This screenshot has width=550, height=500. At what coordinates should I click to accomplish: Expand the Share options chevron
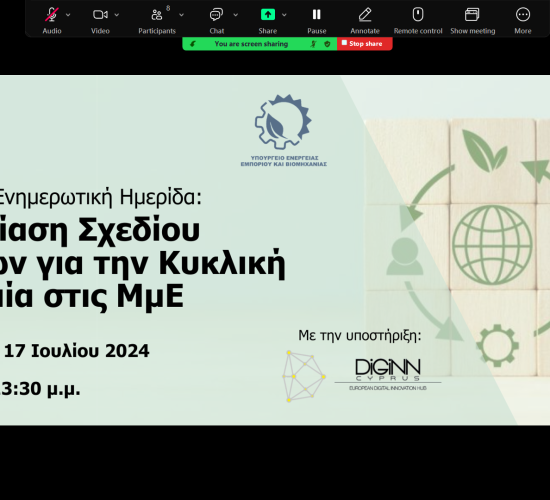click(x=284, y=15)
